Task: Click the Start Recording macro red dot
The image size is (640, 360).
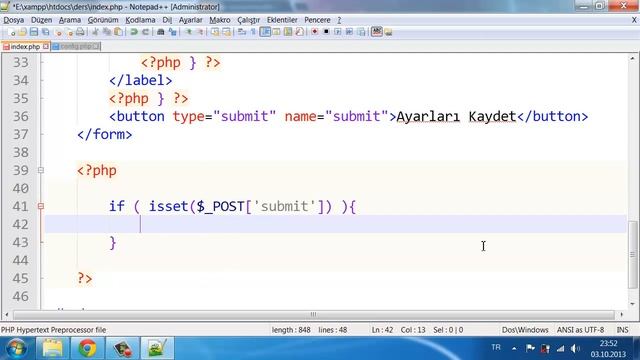Action: [315, 32]
